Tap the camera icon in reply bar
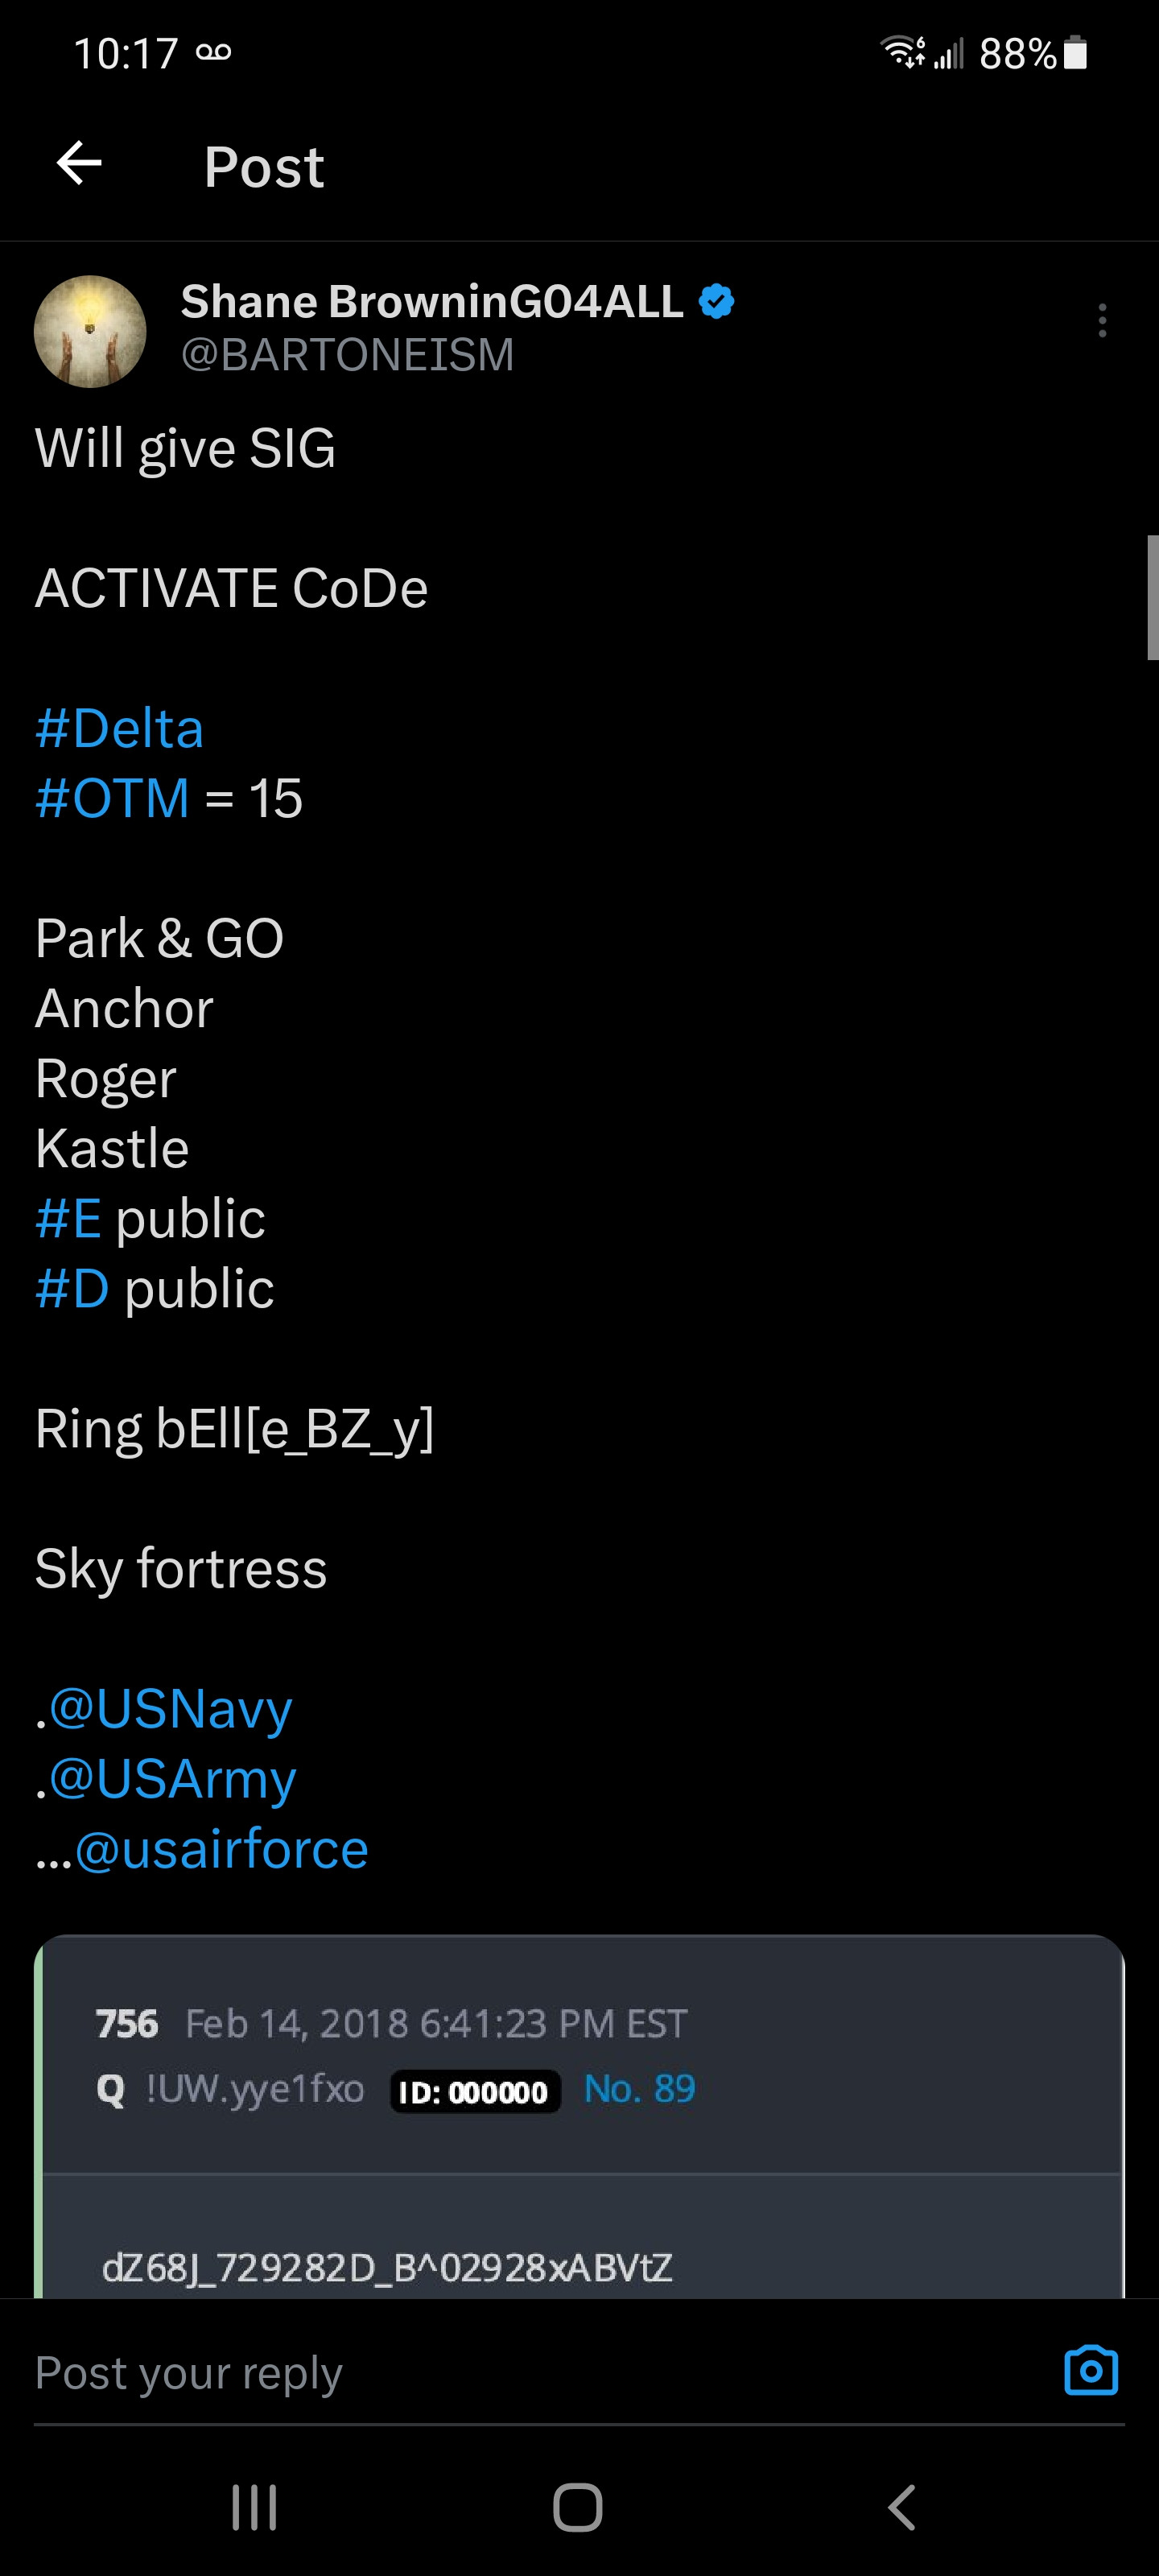1159x2576 pixels. (x=1090, y=2370)
